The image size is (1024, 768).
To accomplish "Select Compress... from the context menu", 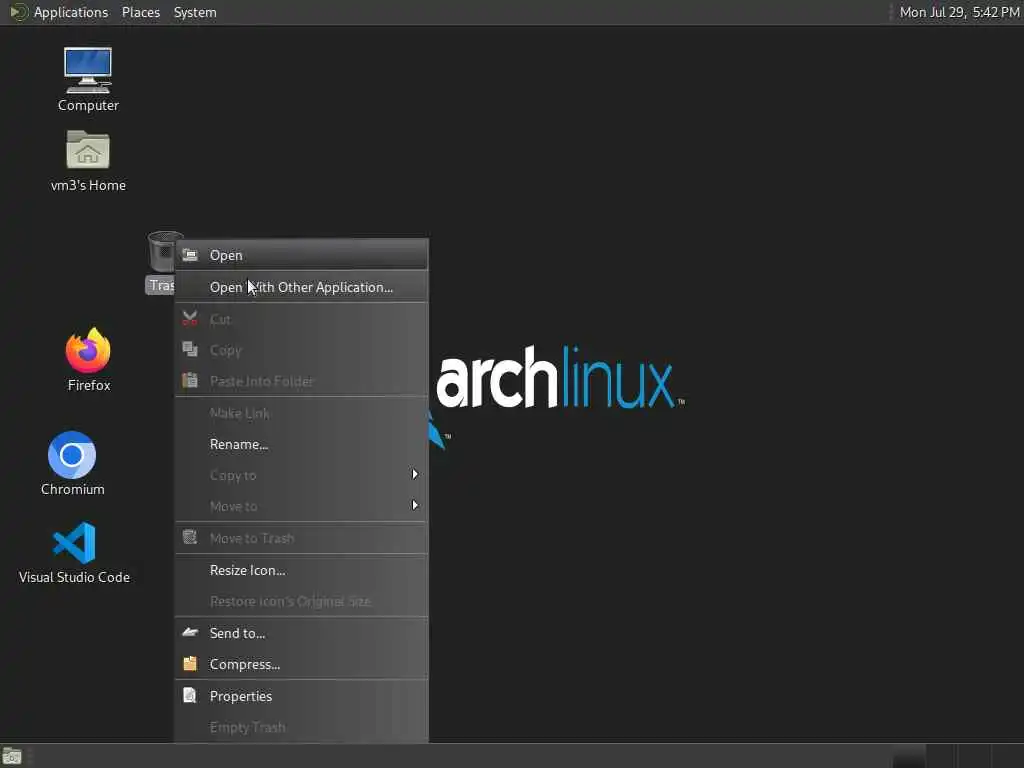I will pyautogui.click(x=302, y=665).
